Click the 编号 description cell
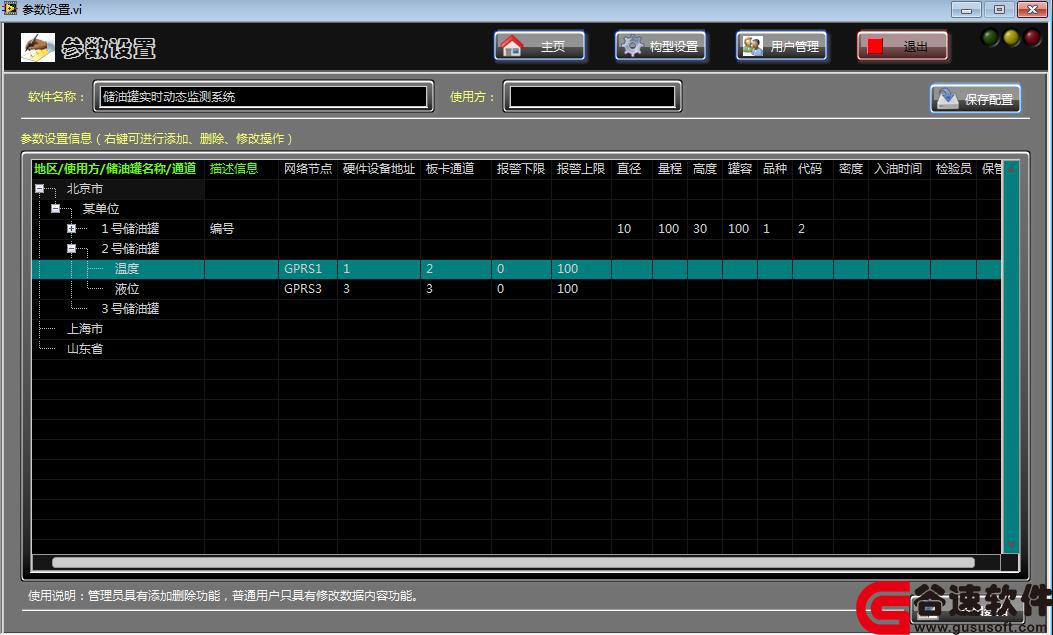This screenshot has height=635, width=1053. coord(222,229)
